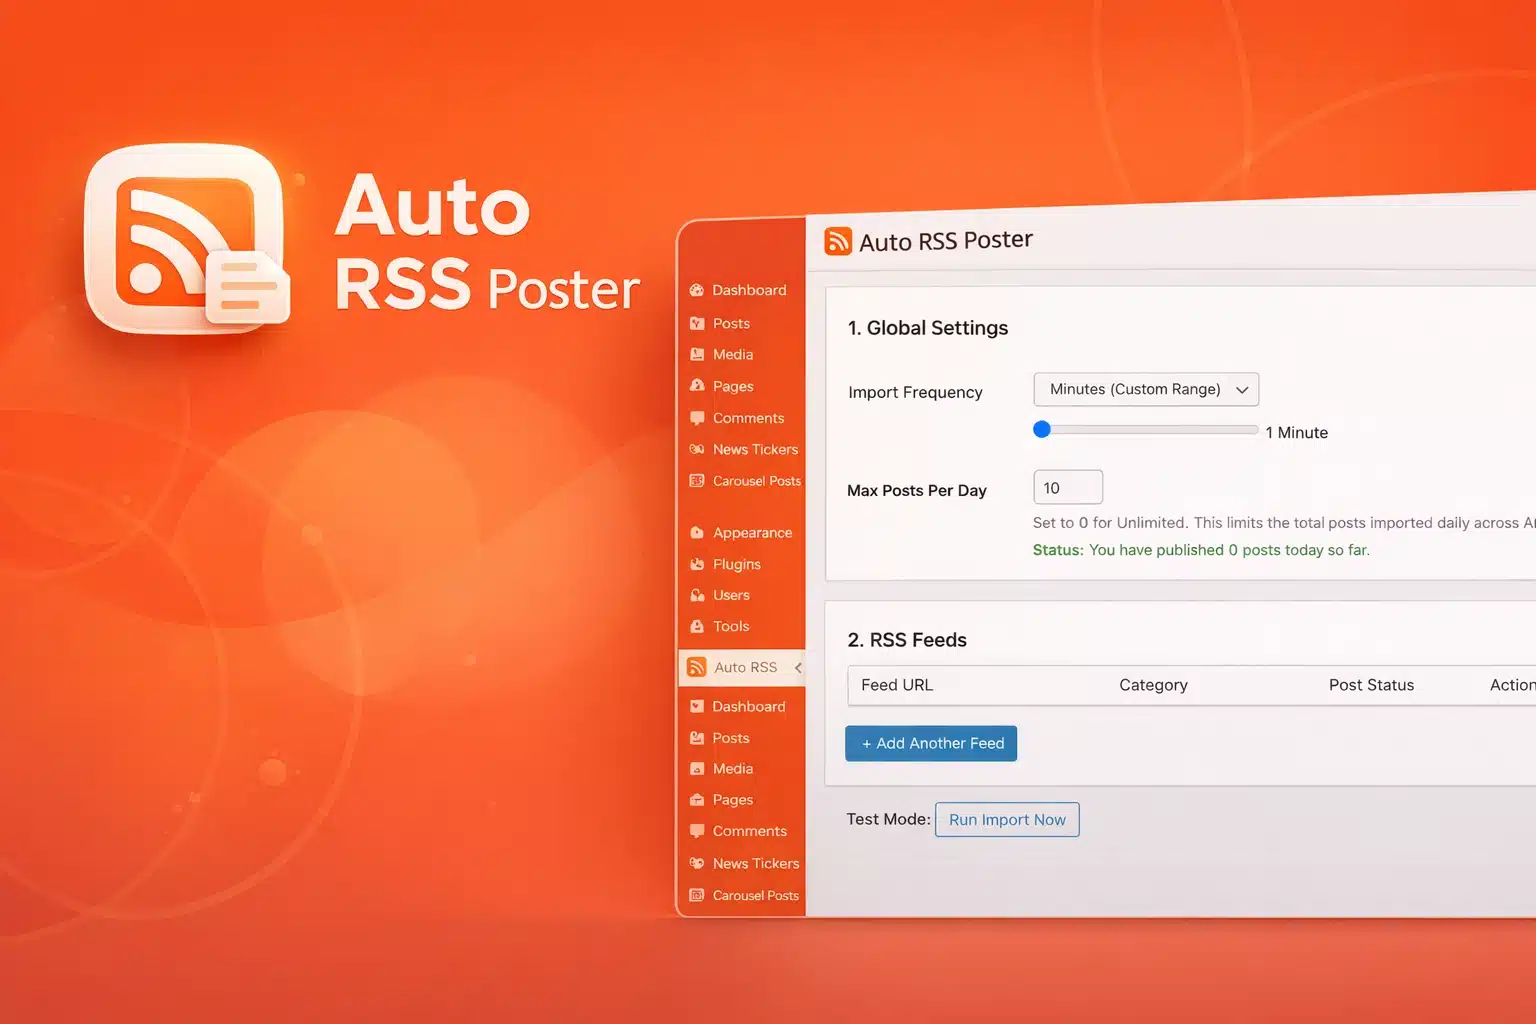Click the Dashboard icon below the Auto RSS item
Viewport: 1536px width, 1024px height.
click(x=697, y=706)
